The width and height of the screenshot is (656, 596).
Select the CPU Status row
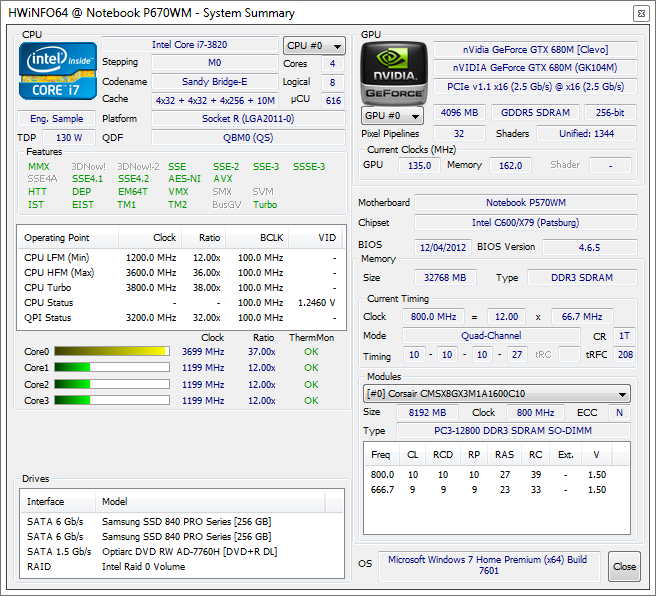pyautogui.click(x=182, y=303)
